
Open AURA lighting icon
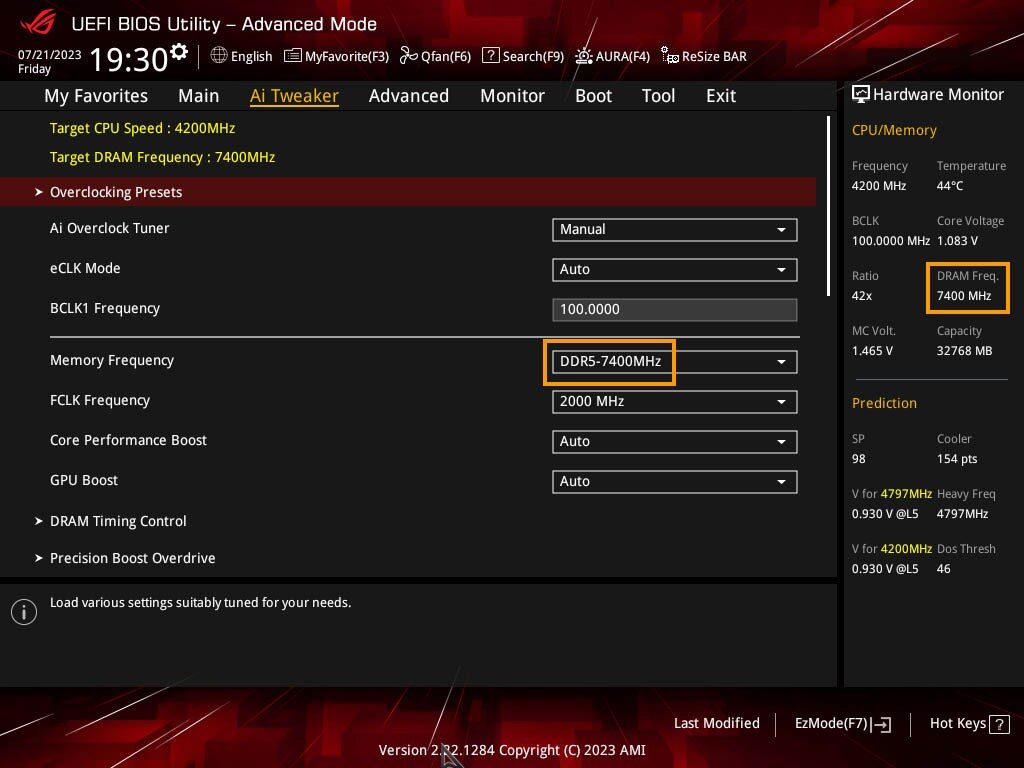click(x=583, y=56)
